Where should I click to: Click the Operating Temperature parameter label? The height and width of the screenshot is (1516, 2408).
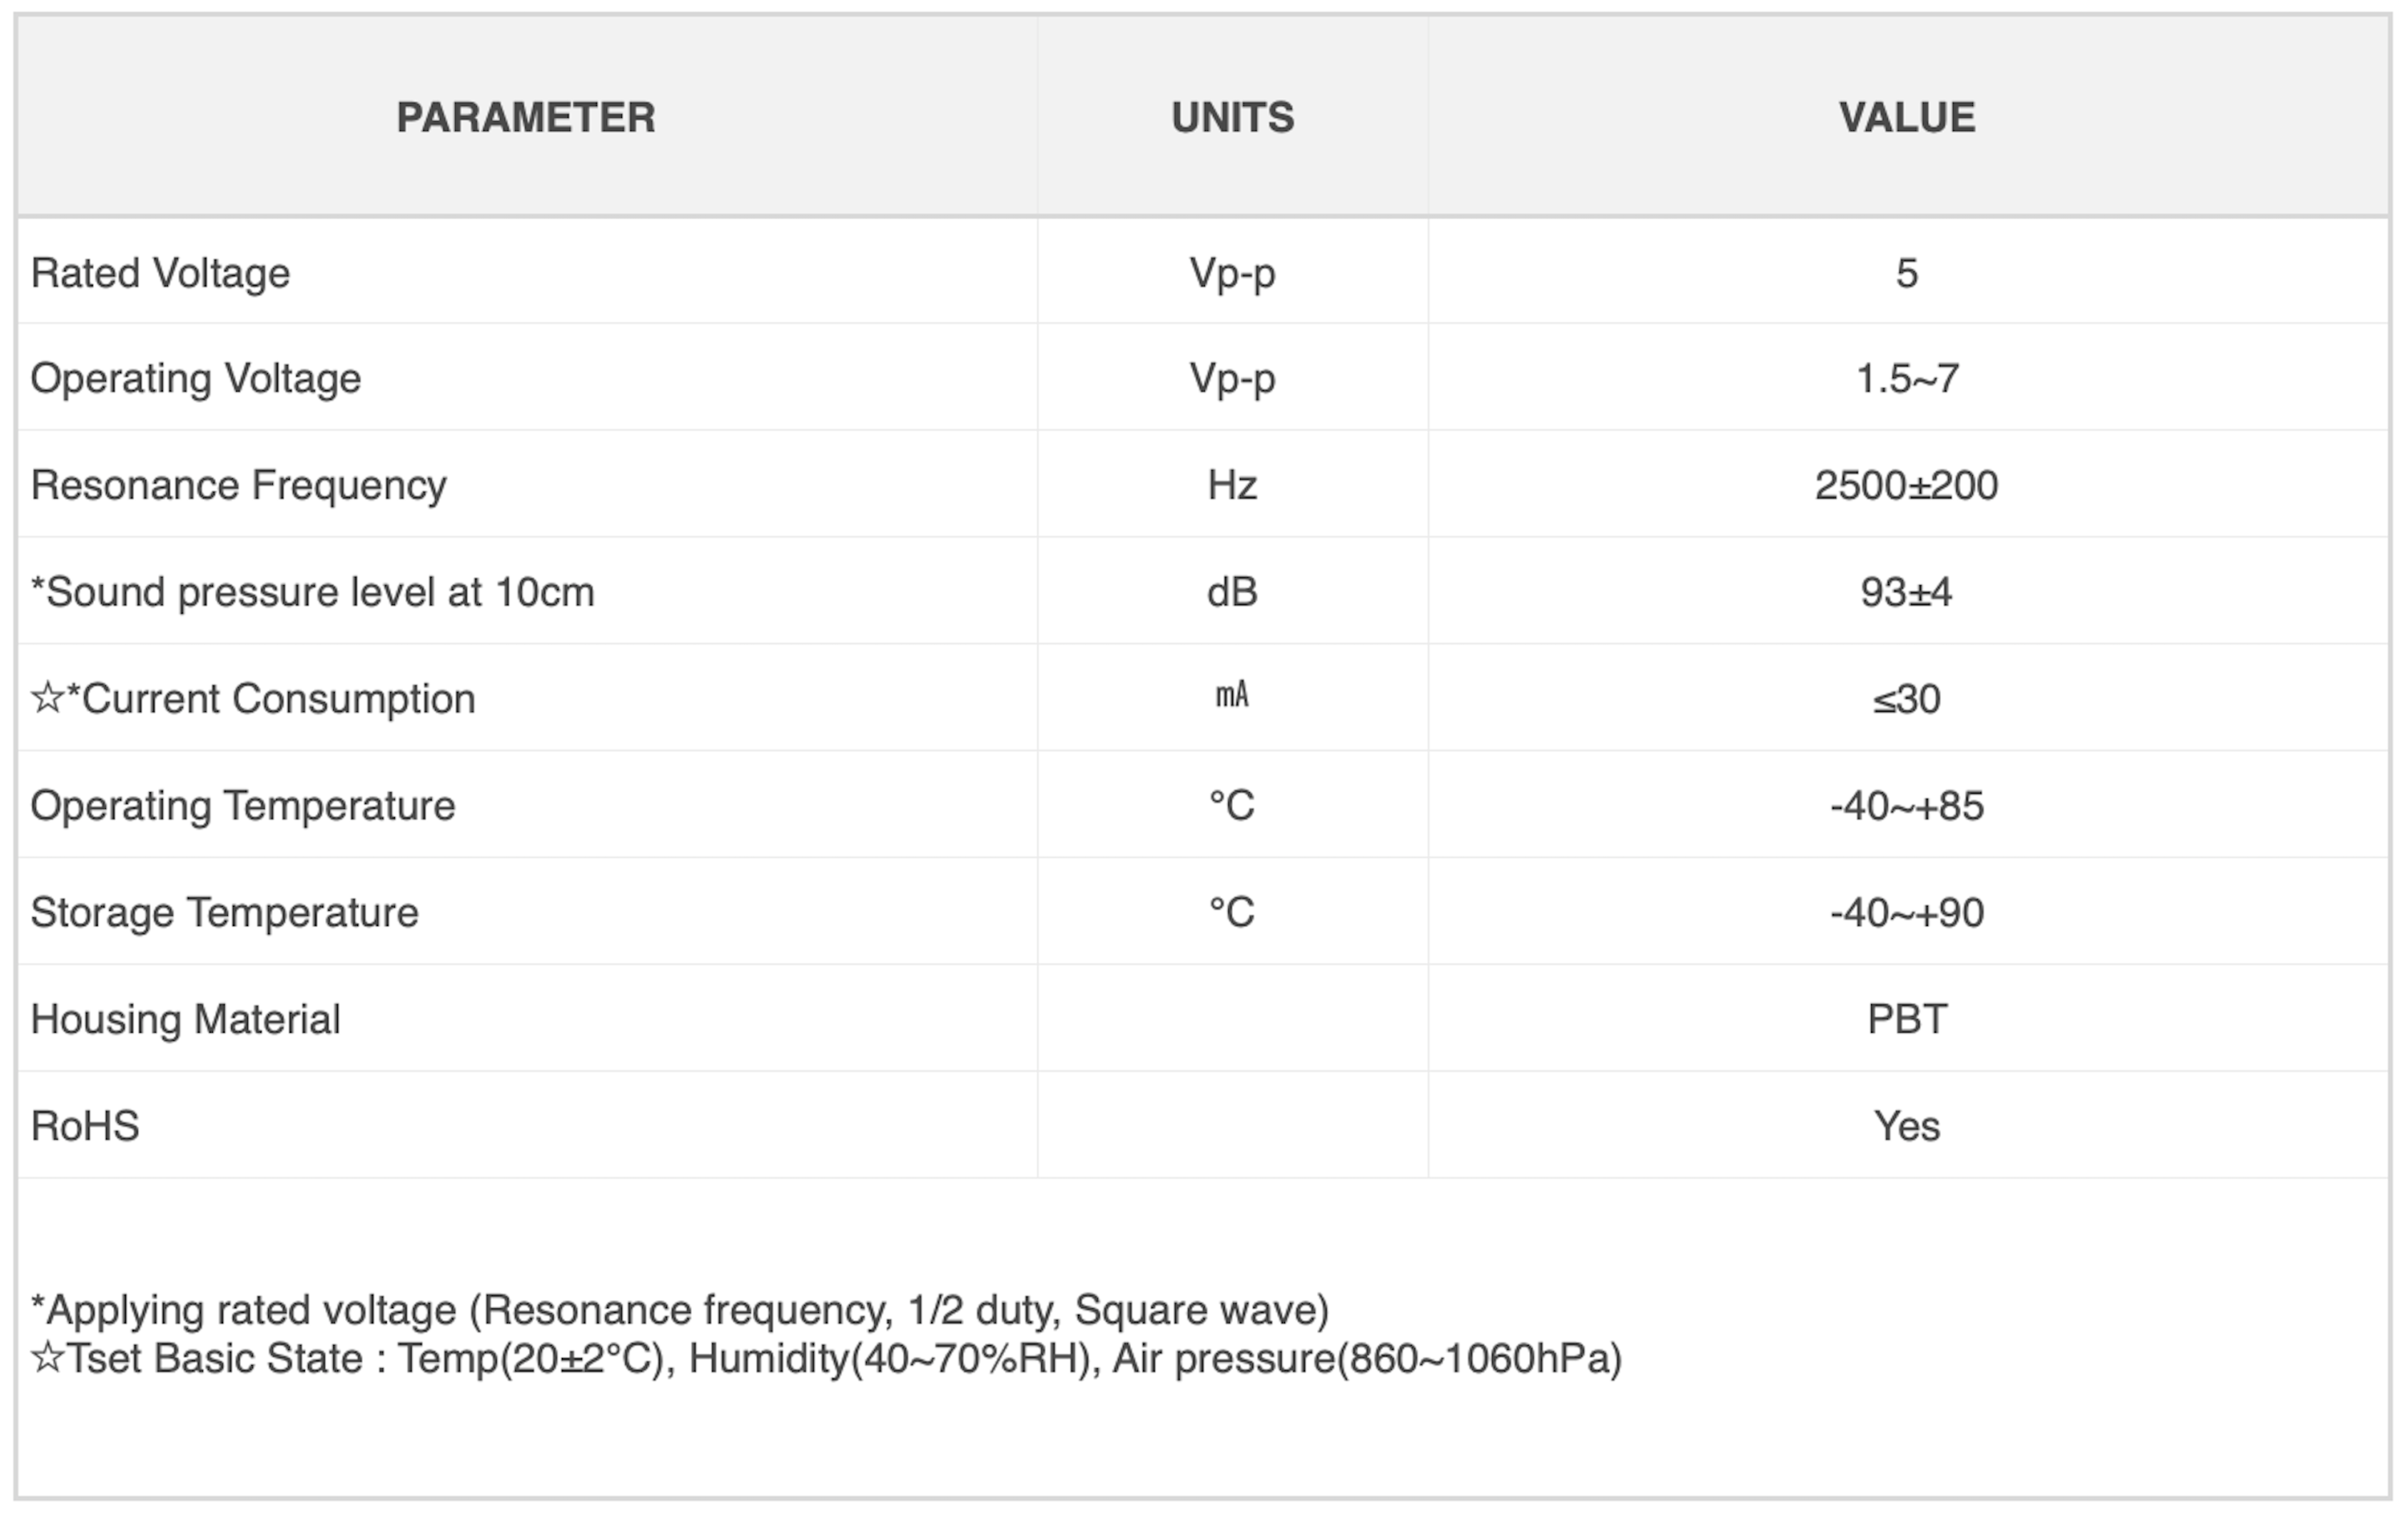pos(243,806)
